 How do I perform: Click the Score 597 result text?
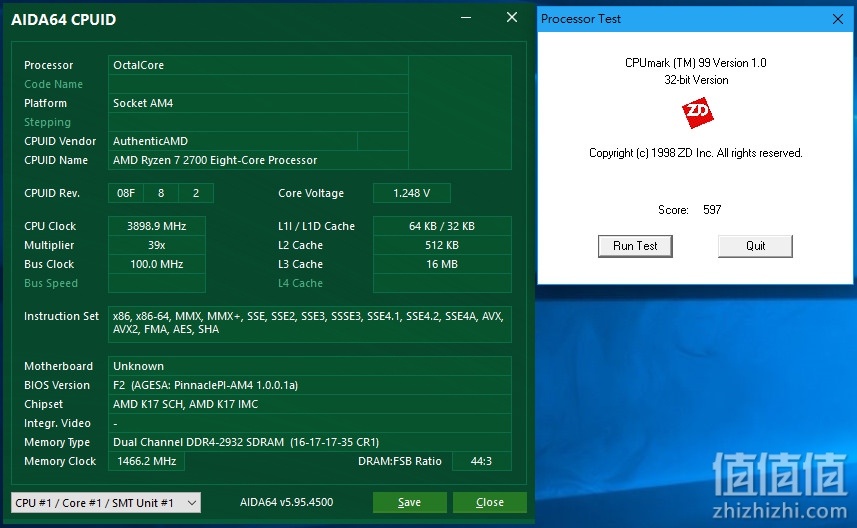click(690, 210)
